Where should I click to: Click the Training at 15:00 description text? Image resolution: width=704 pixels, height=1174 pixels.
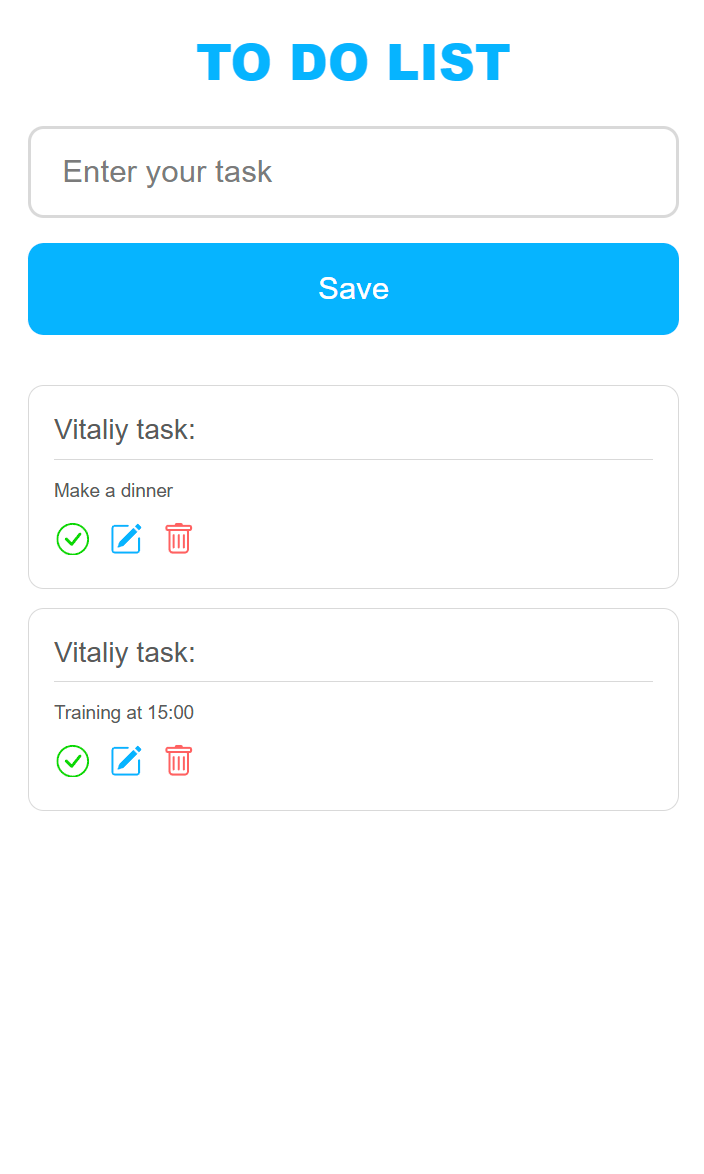[124, 712]
